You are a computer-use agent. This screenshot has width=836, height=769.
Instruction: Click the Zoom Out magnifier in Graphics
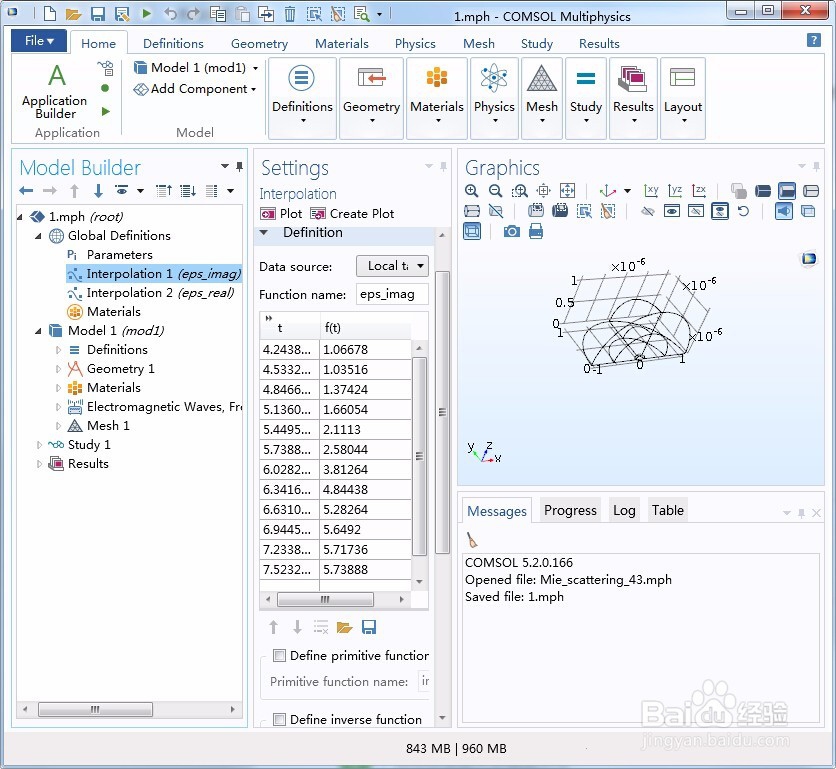coord(495,190)
